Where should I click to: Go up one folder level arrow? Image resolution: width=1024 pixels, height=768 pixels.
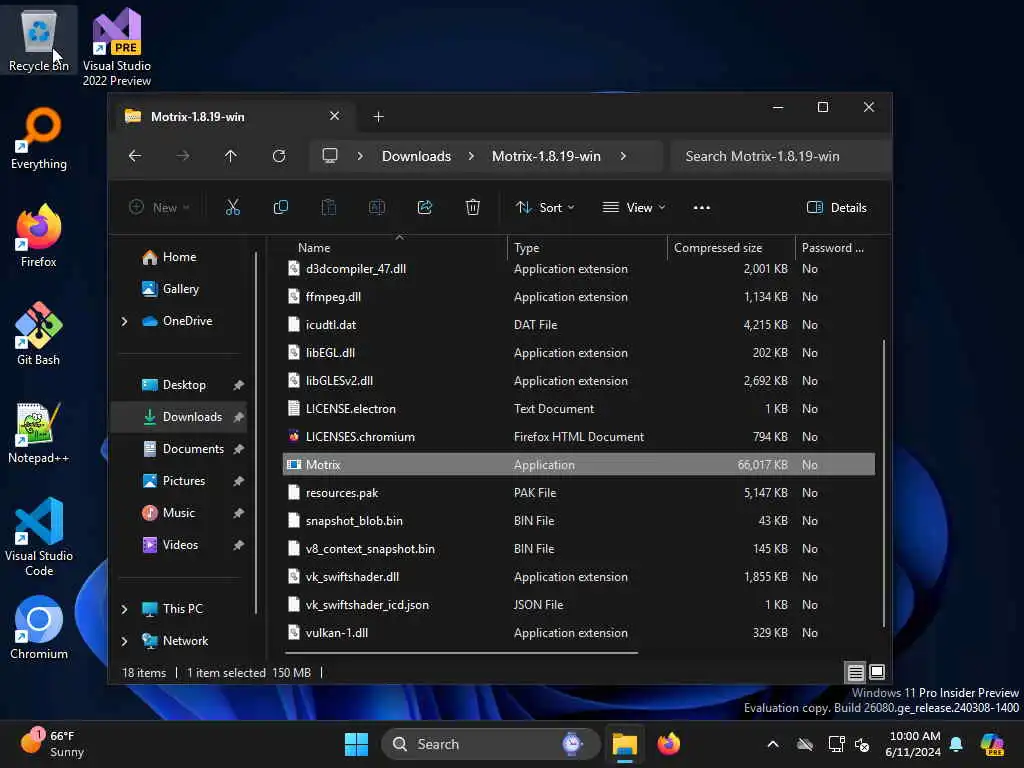[231, 156]
